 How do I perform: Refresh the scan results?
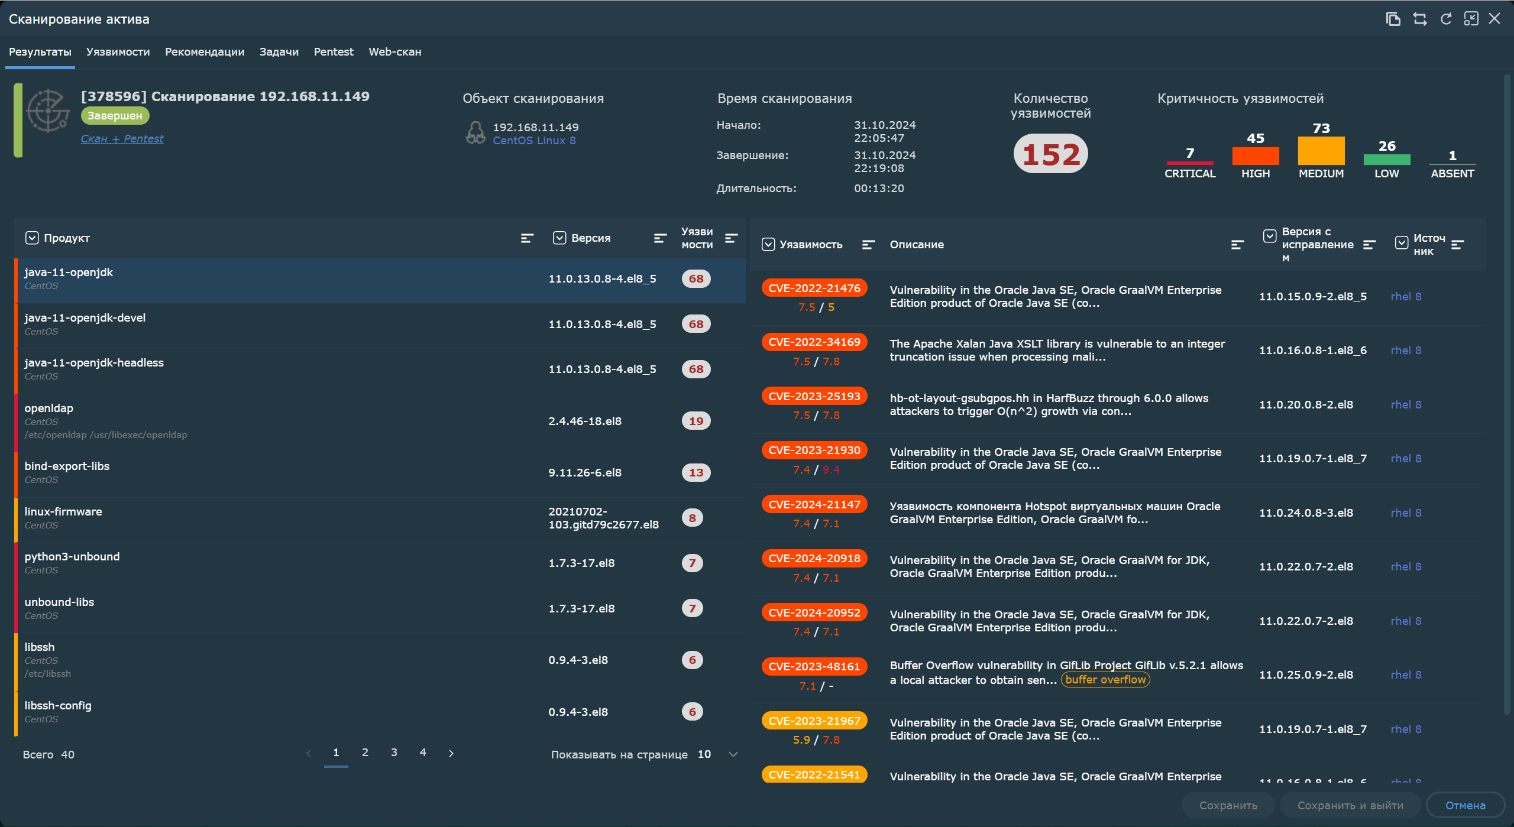[1445, 19]
